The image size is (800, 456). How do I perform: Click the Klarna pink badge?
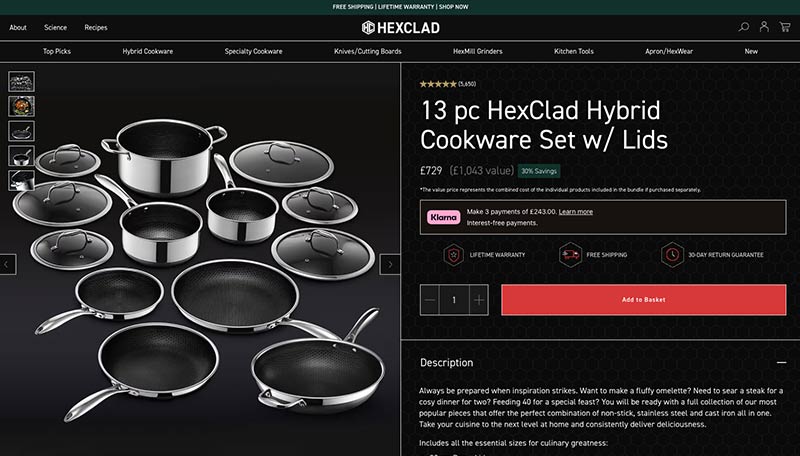tap(443, 217)
